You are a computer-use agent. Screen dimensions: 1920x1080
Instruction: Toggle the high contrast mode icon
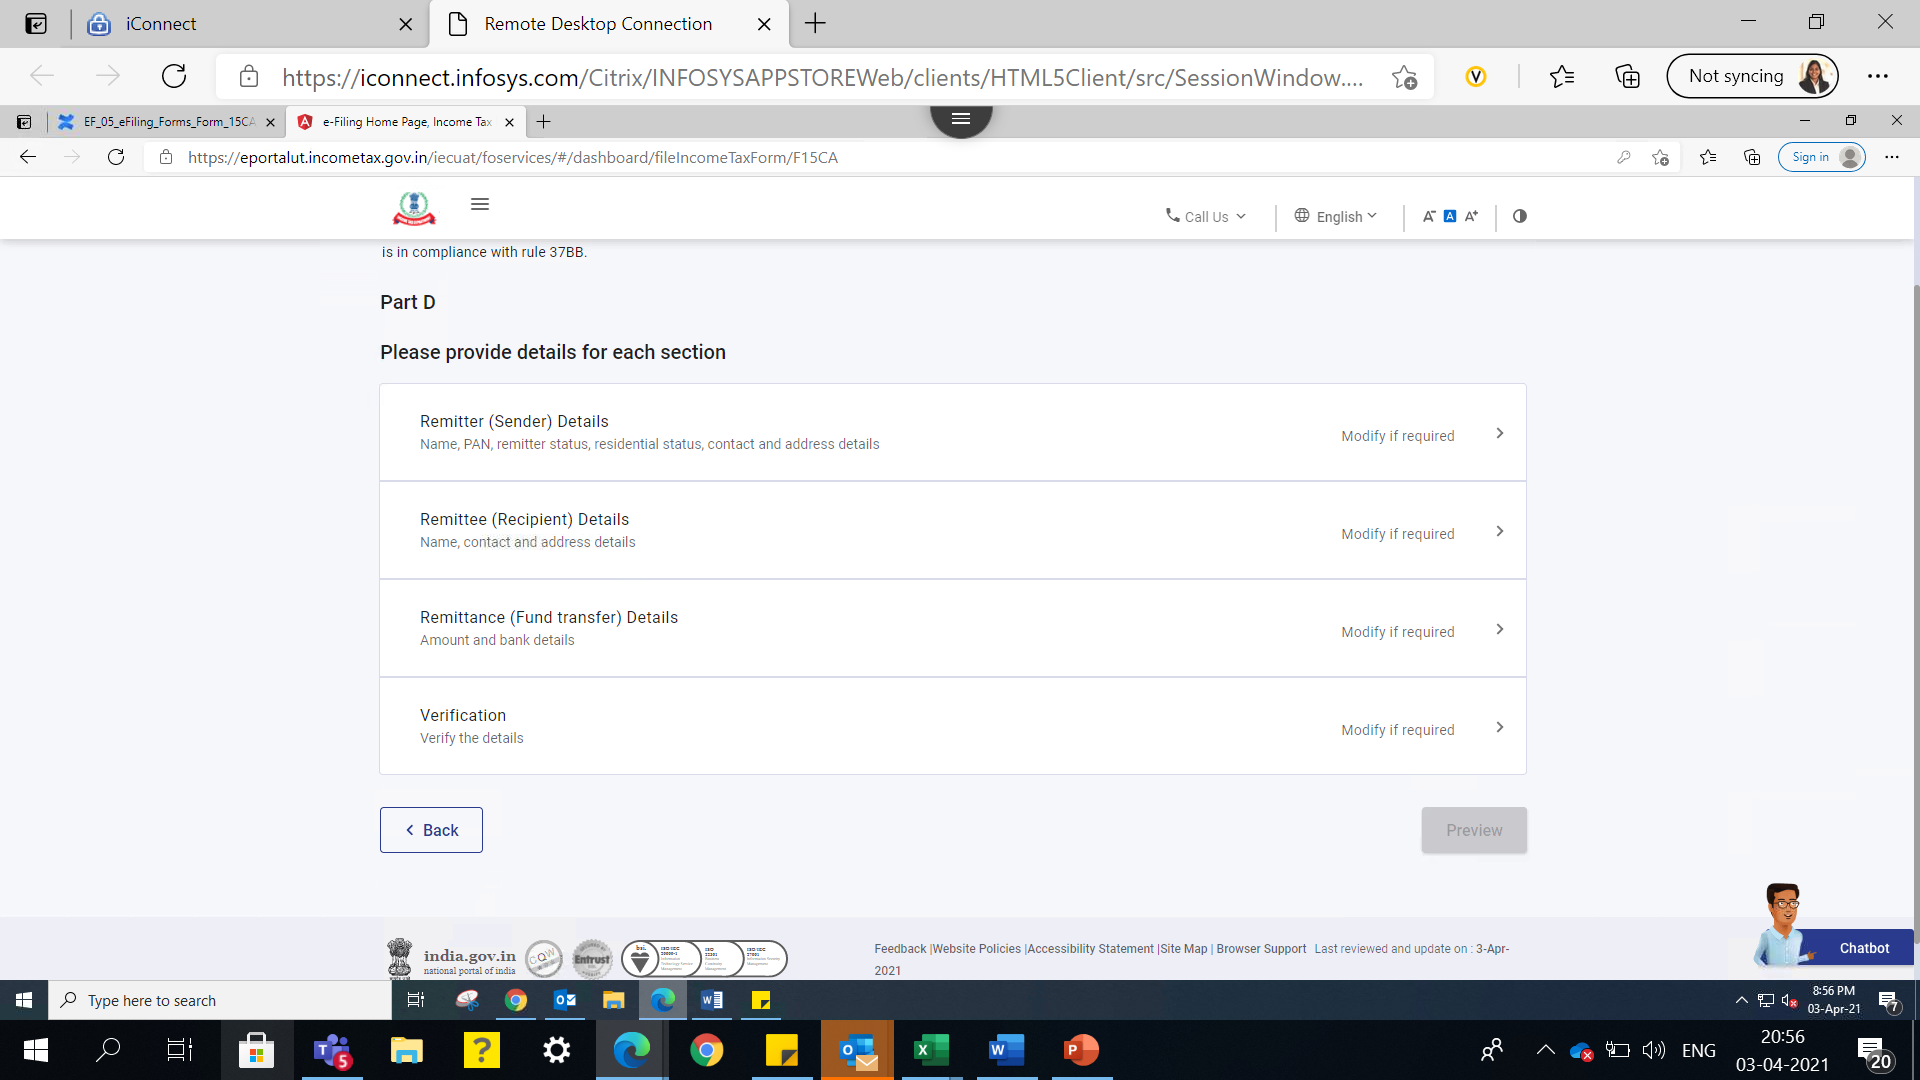coord(1520,216)
